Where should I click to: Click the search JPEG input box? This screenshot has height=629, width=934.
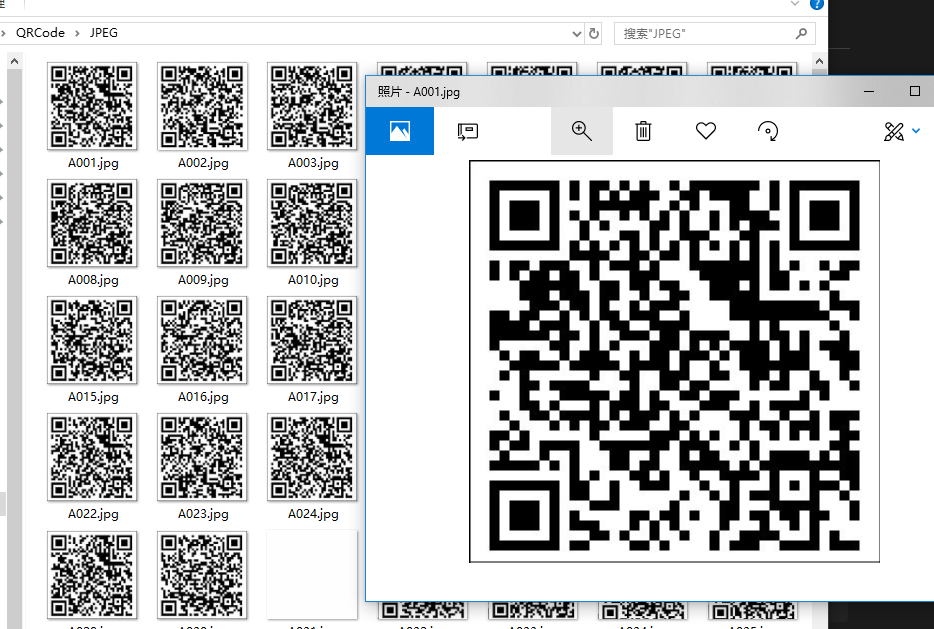click(700, 33)
